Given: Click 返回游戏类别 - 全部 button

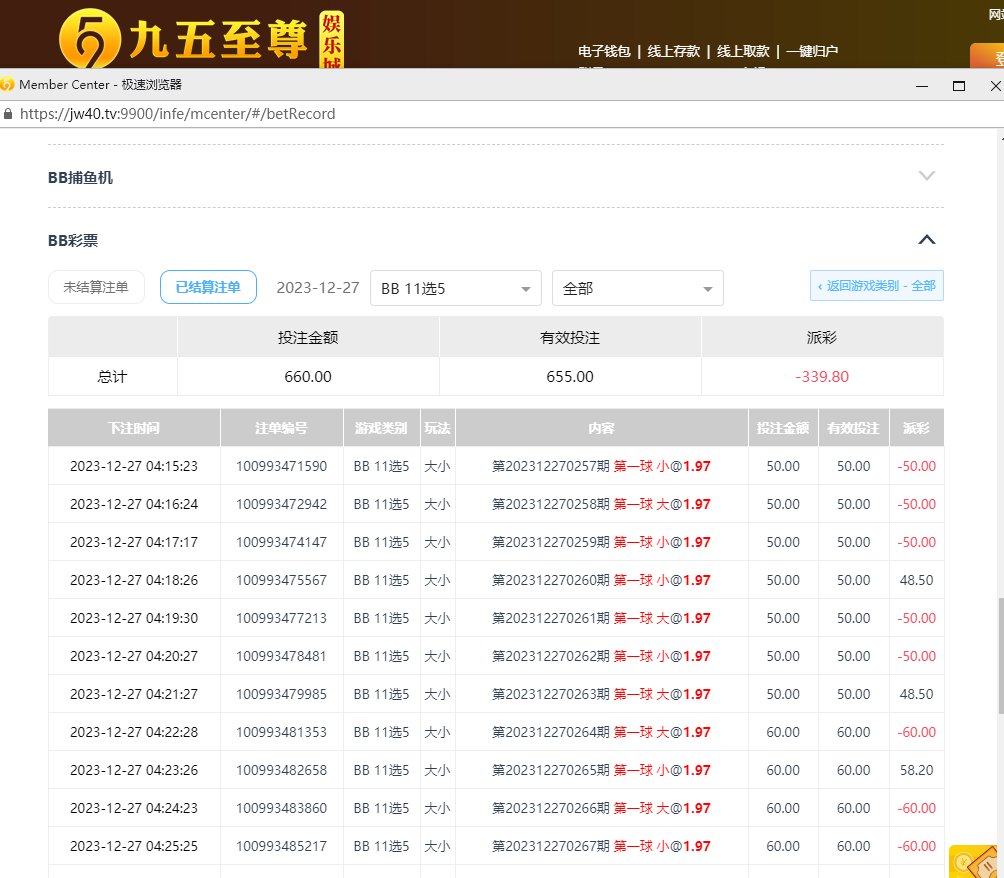Looking at the screenshot, I should click(x=876, y=286).
